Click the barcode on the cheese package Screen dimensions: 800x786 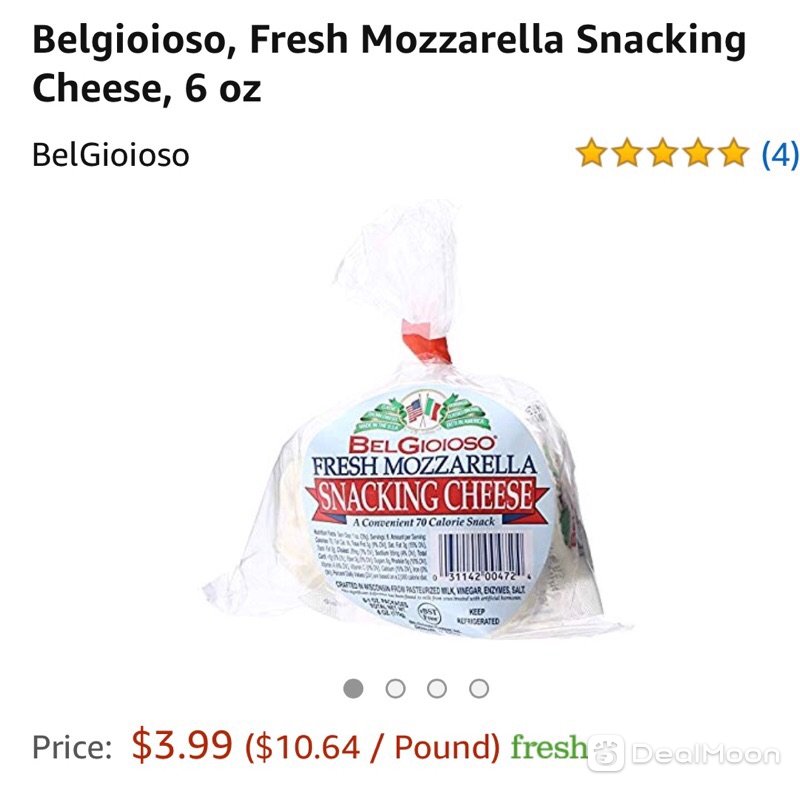482,556
